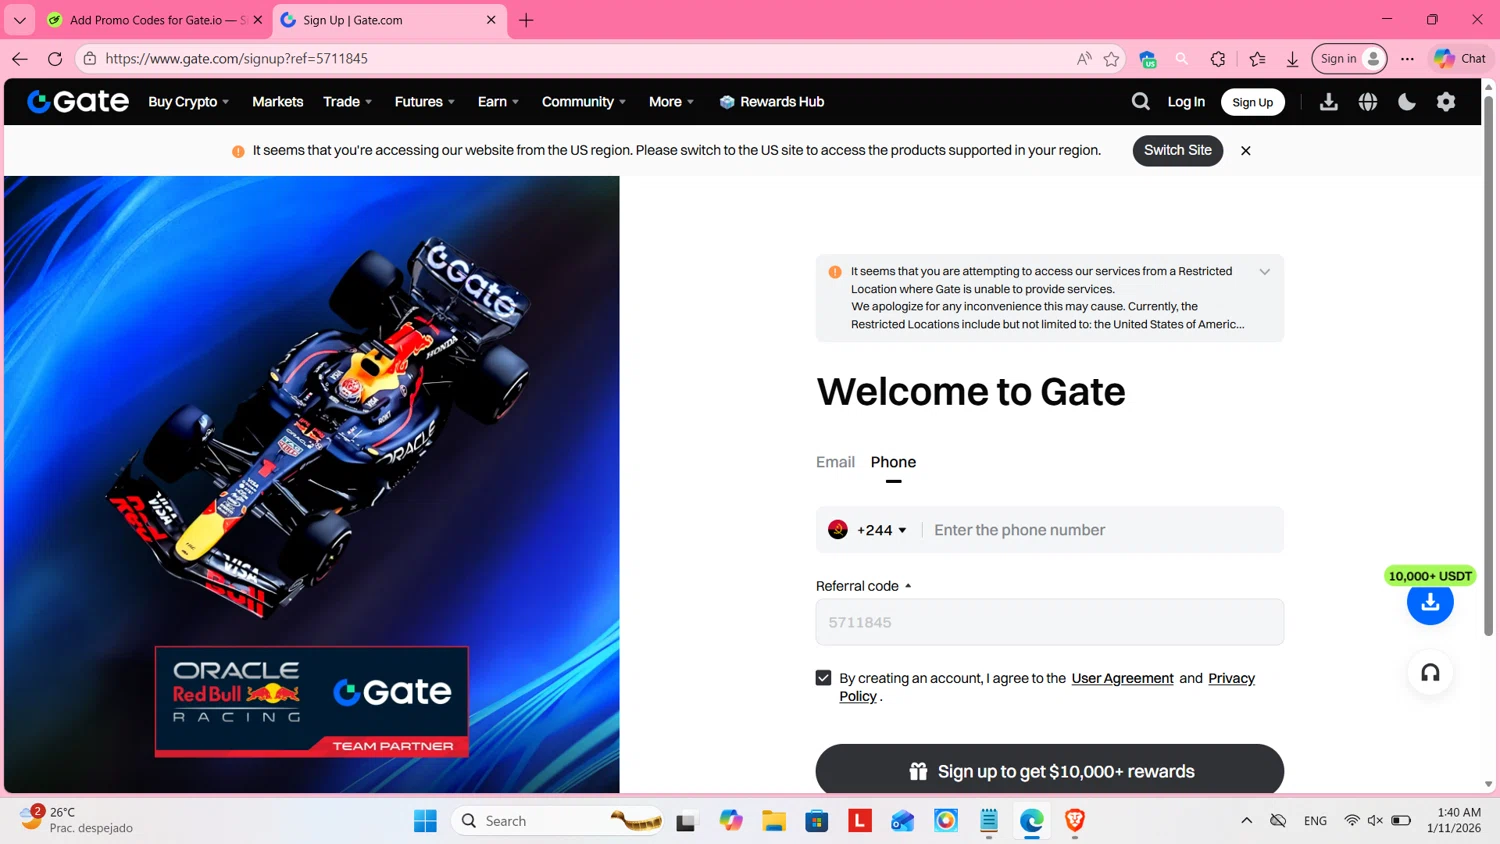Viewport: 1500px width, 844px height.
Task: Open the Copilot Chat button
Action: click(1460, 59)
